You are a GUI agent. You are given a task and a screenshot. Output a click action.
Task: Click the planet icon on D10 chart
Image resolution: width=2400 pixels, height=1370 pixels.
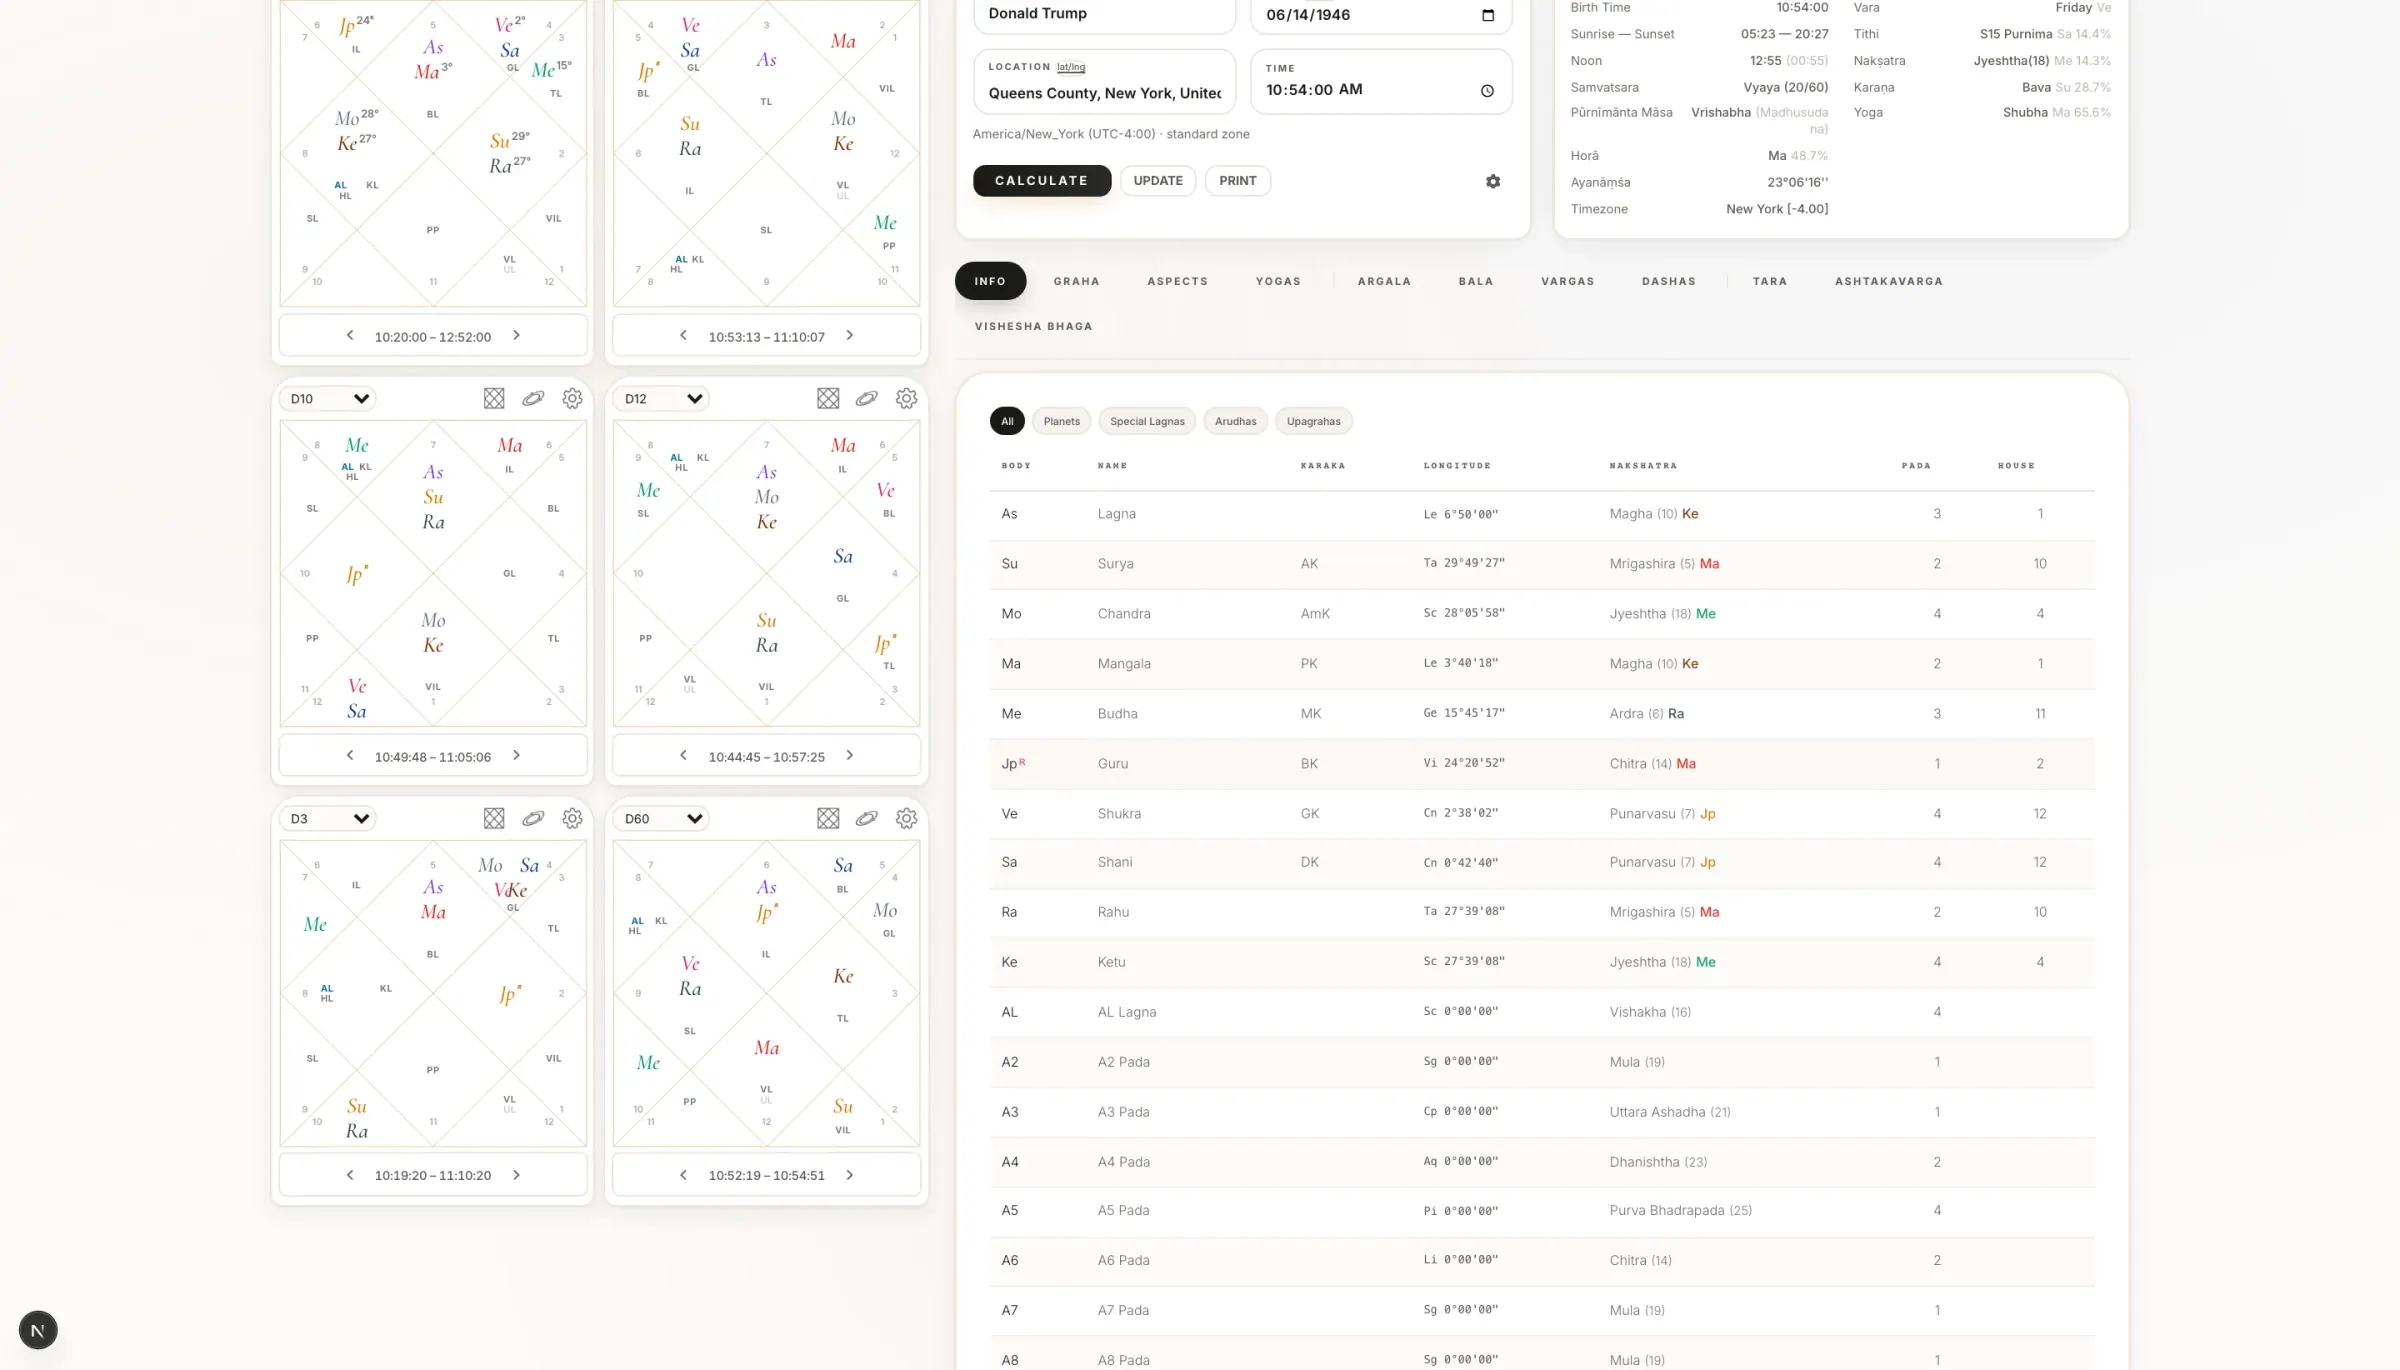pyautogui.click(x=533, y=398)
